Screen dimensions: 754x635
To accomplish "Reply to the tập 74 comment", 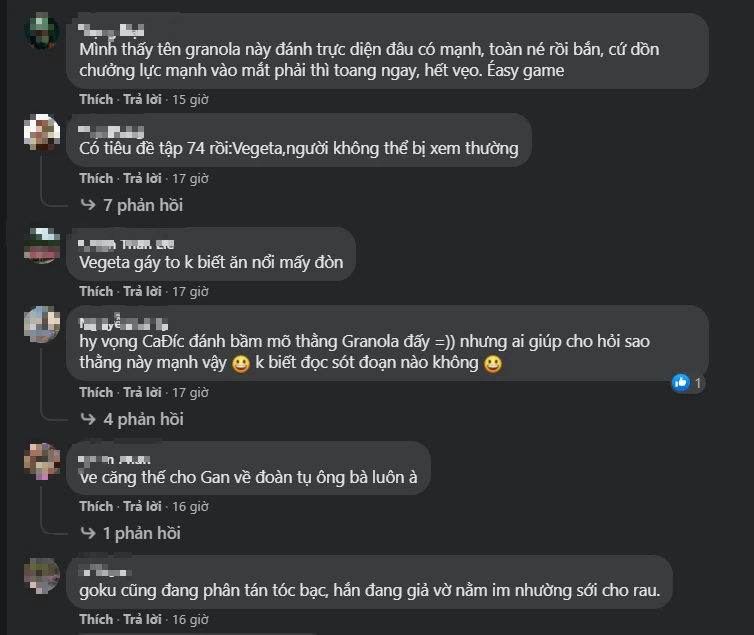I will pos(142,178).
